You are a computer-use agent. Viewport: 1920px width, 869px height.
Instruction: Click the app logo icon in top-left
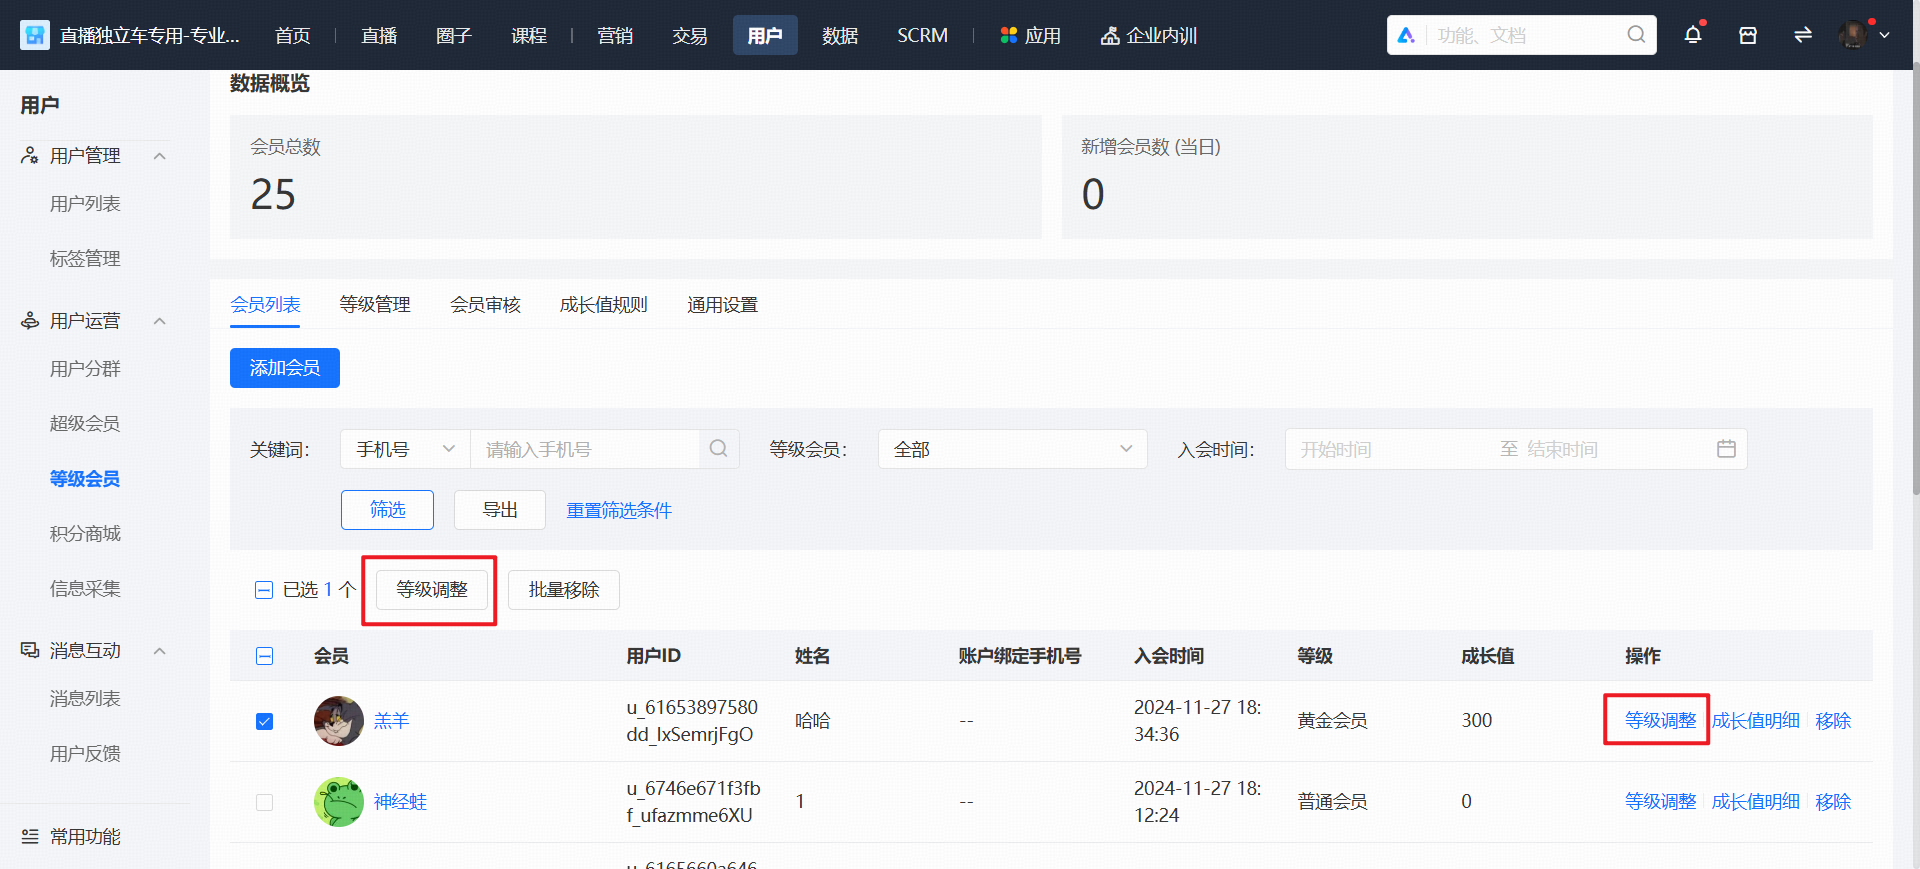point(35,36)
